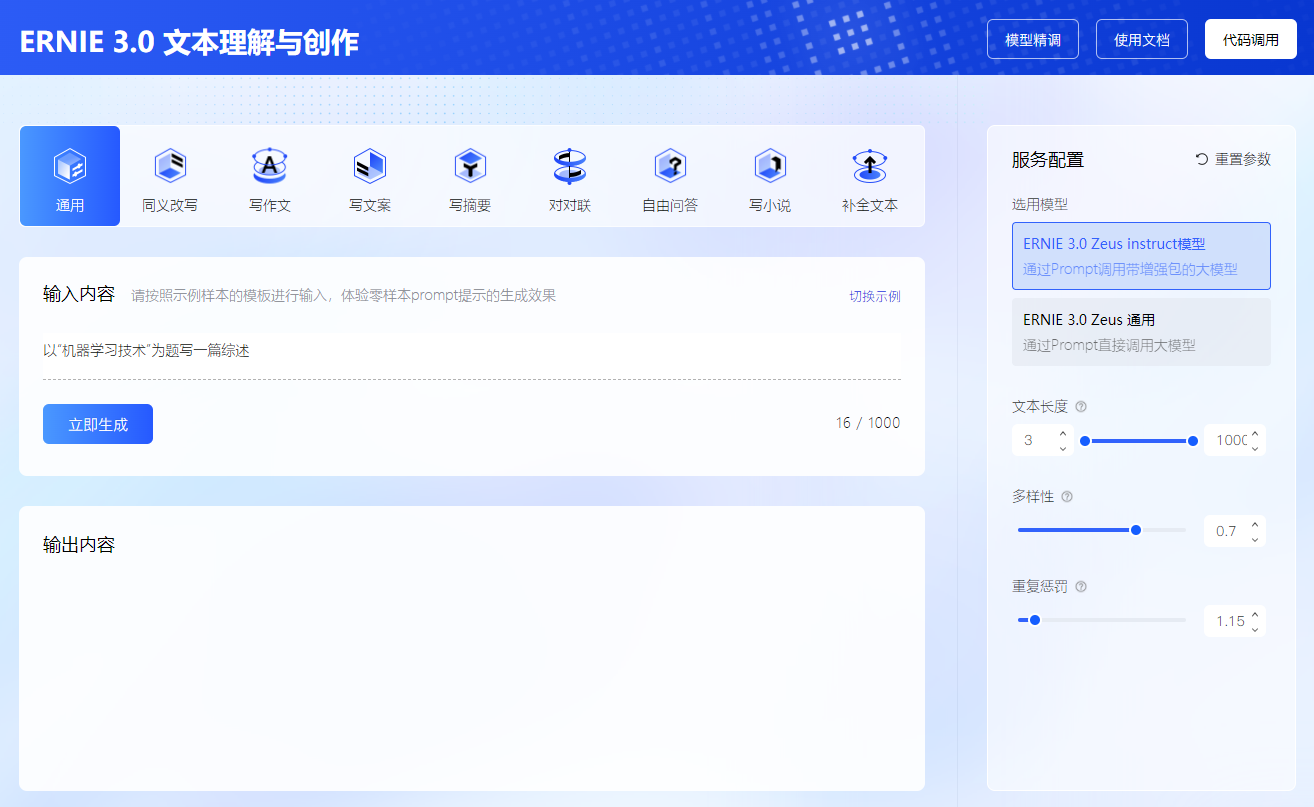The width and height of the screenshot is (1314, 807).
Task: Open the 自由问答 free Q&A icon
Action: [x=670, y=166]
